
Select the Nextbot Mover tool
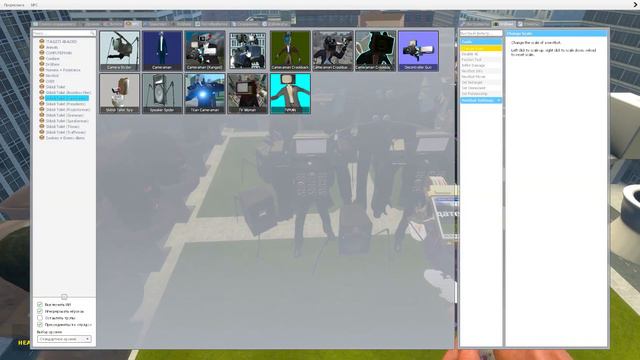tap(481, 77)
